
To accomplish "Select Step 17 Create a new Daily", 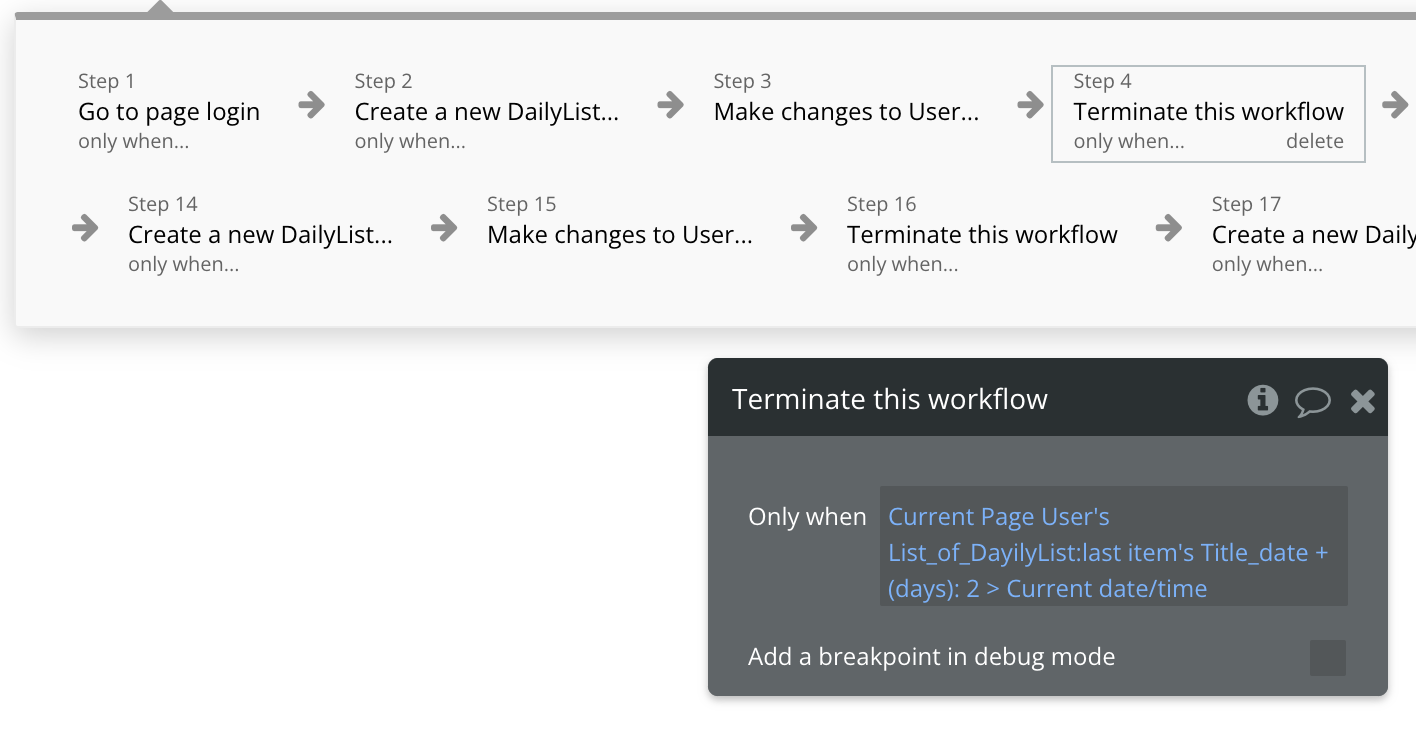I will (x=1313, y=234).
